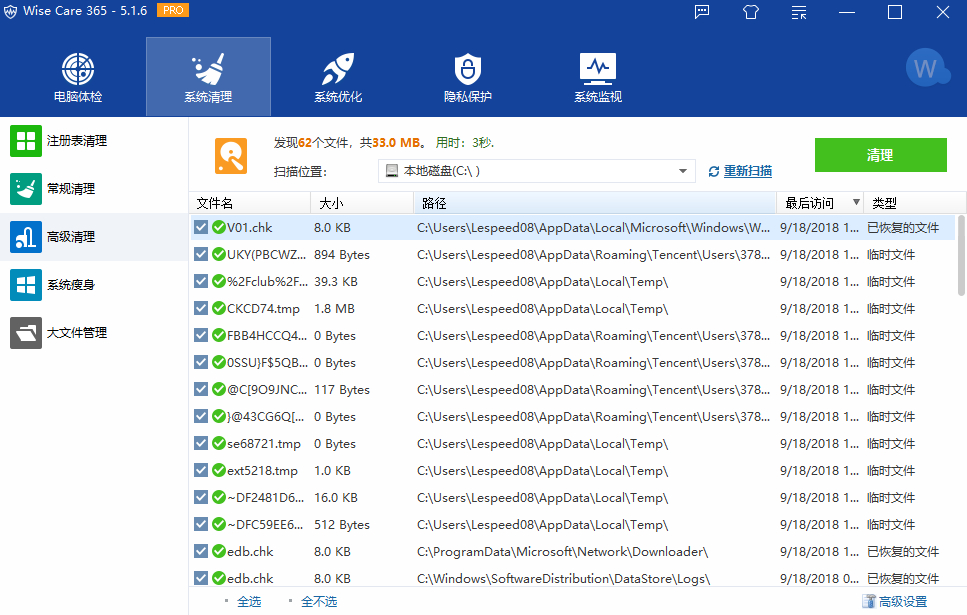Uncheck the se68721.tmp file checkbox
This screenshot has height=615, width=967.
[x=200, y=443]
